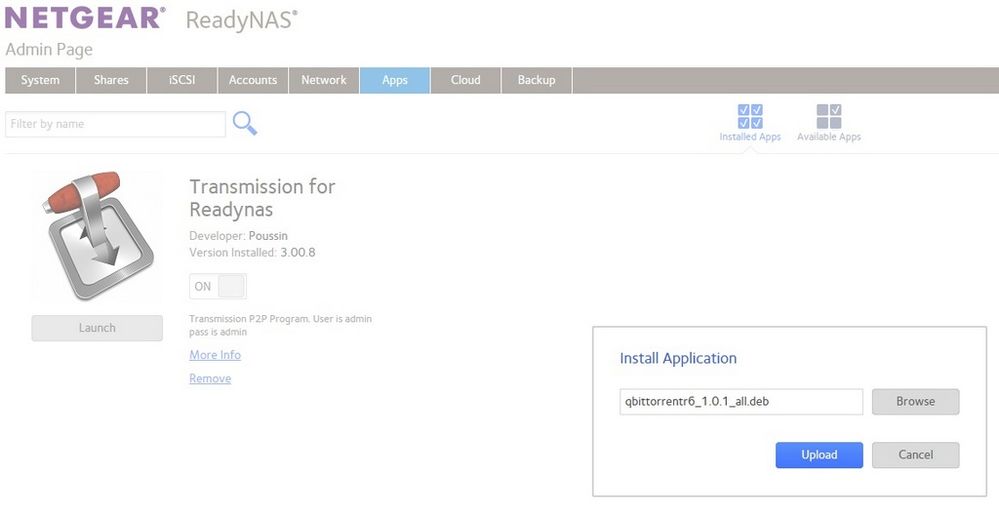
Task: Click the blue Upload button
Action: click(819, 455)
